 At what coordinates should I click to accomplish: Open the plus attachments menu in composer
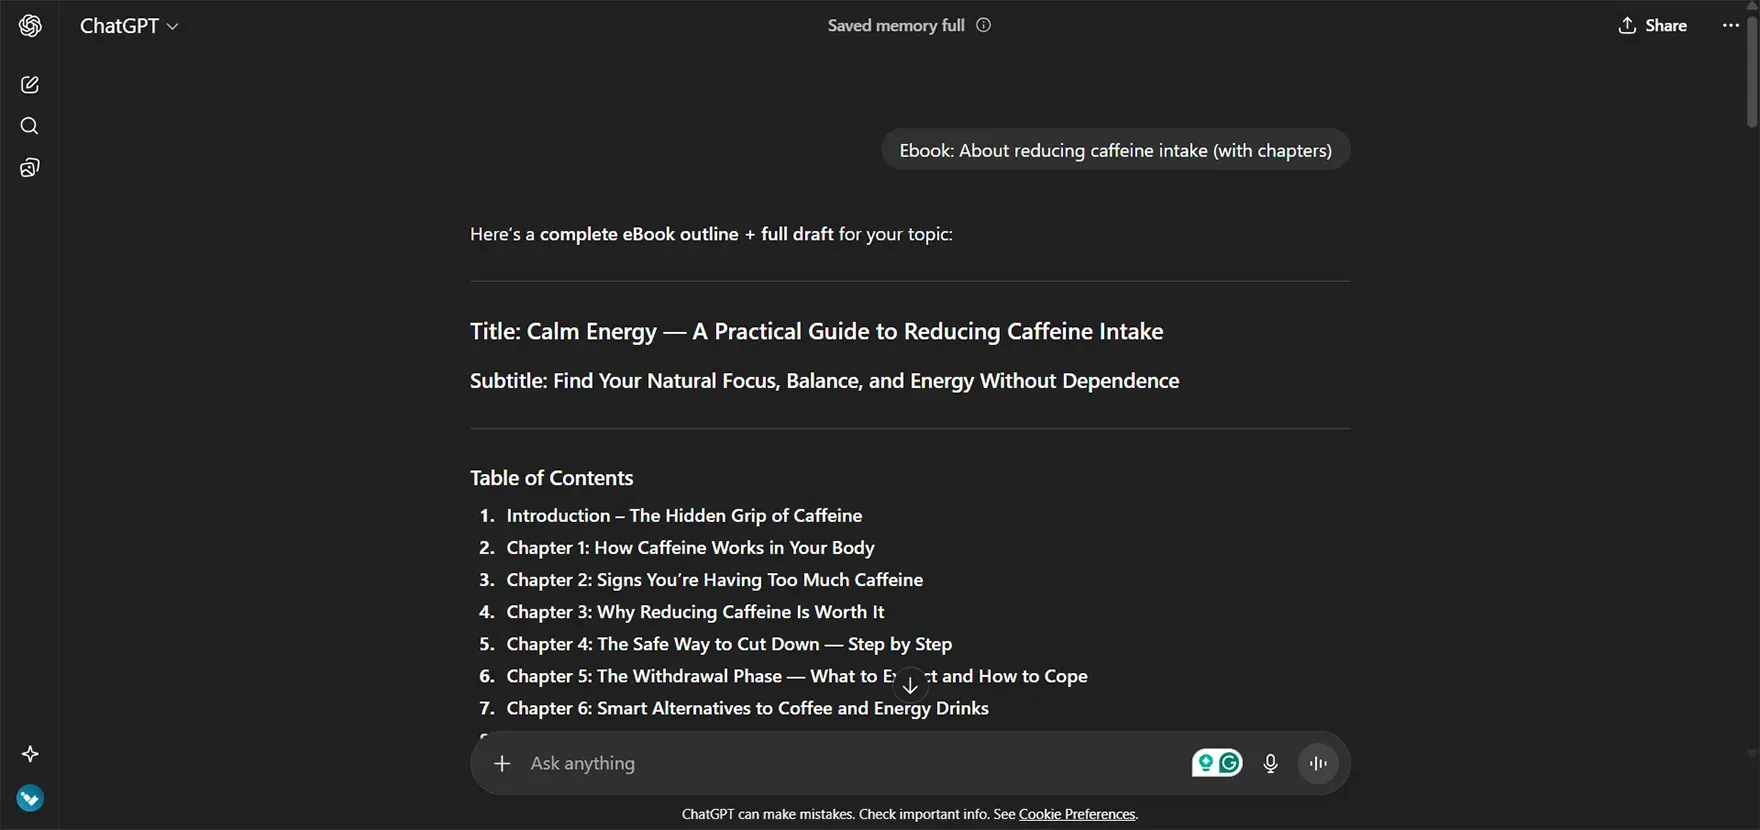pos(502,763)
